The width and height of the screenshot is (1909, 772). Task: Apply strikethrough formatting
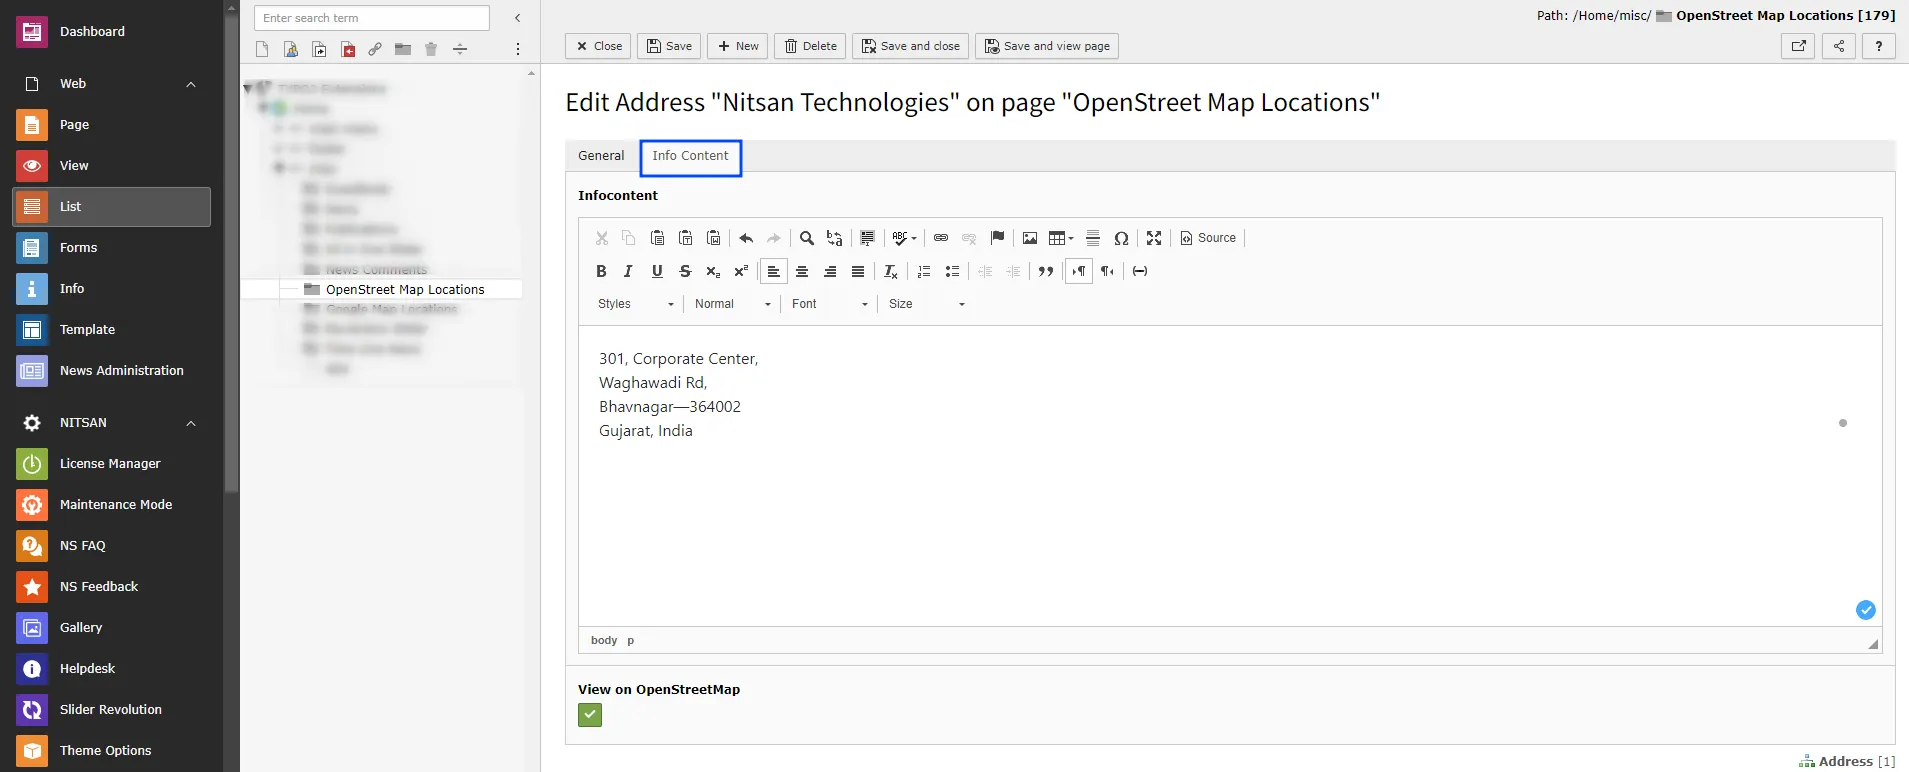point(685,271)
